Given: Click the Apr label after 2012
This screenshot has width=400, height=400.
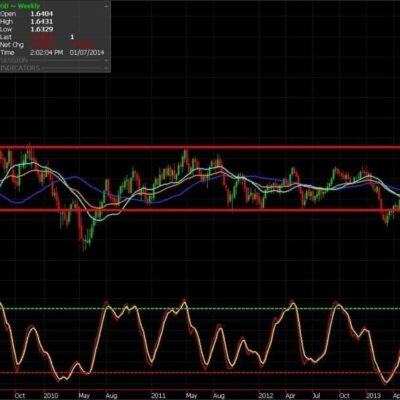Looking at the screenshot, I should tap(290, 396).
